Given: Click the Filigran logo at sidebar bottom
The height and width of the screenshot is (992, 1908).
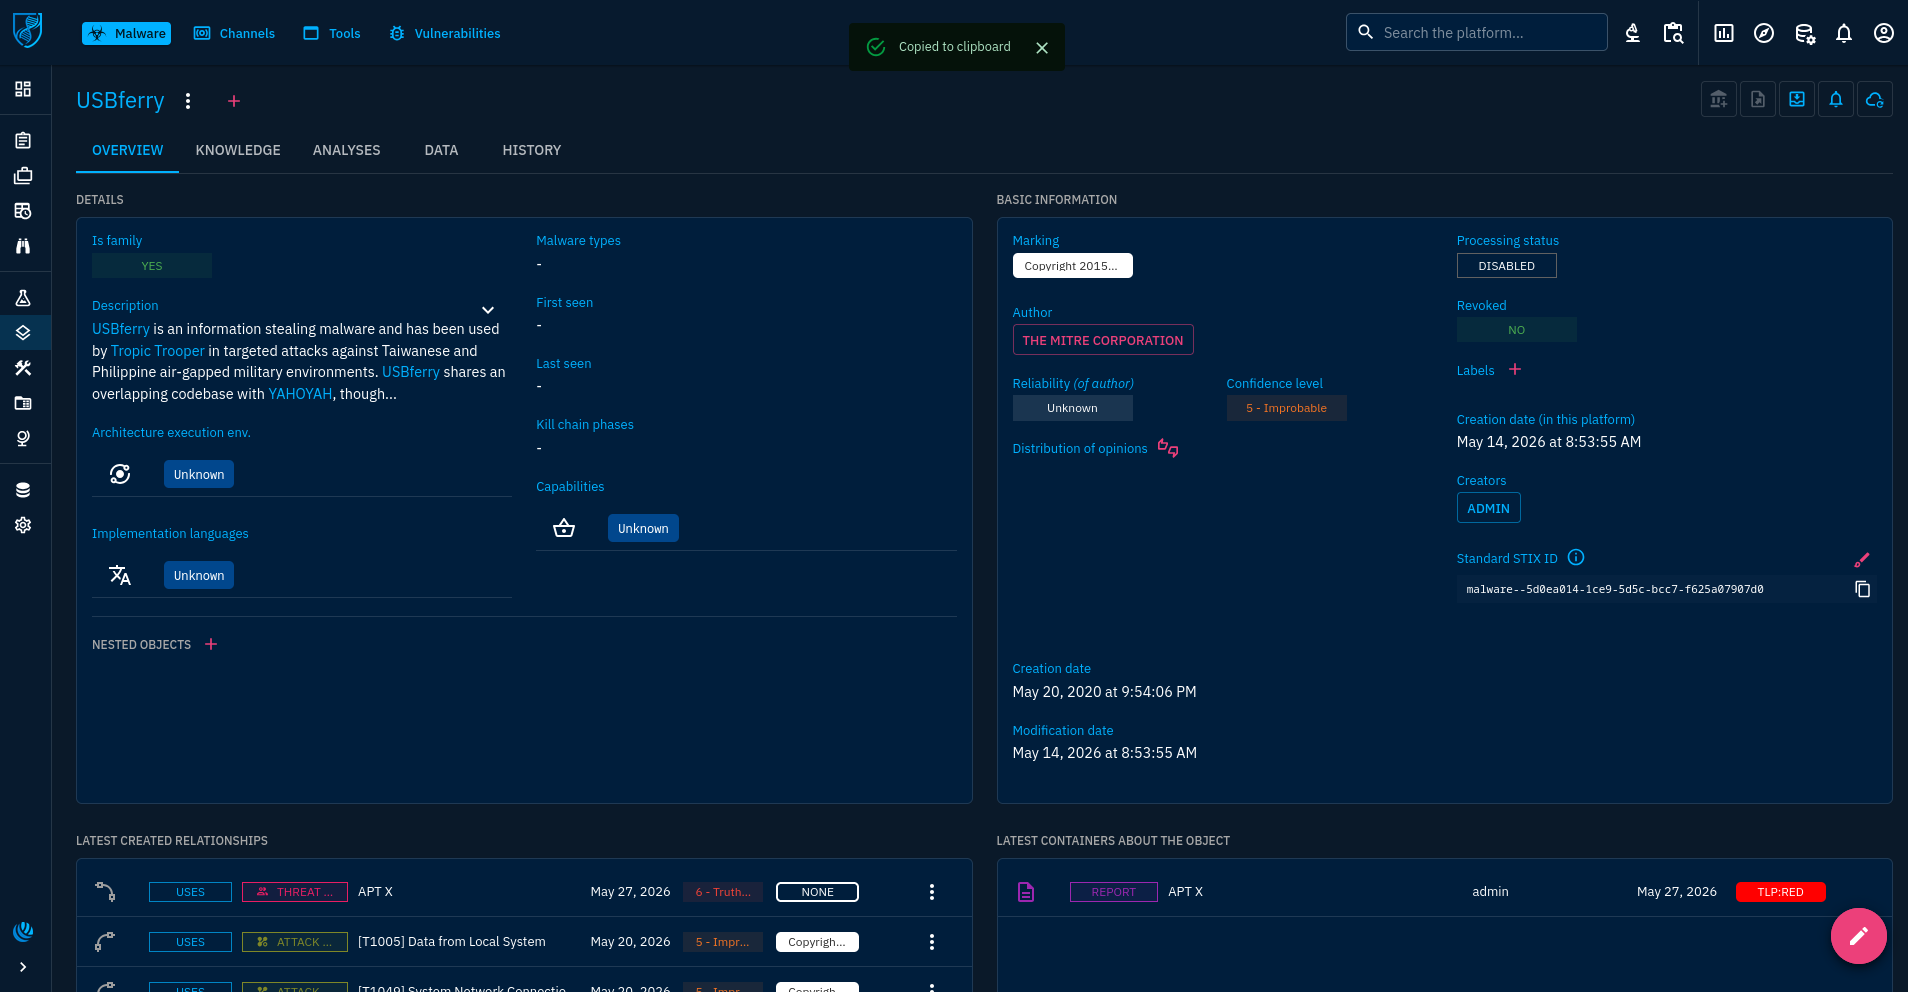Looking at the screenshot, I should point(23,931).
